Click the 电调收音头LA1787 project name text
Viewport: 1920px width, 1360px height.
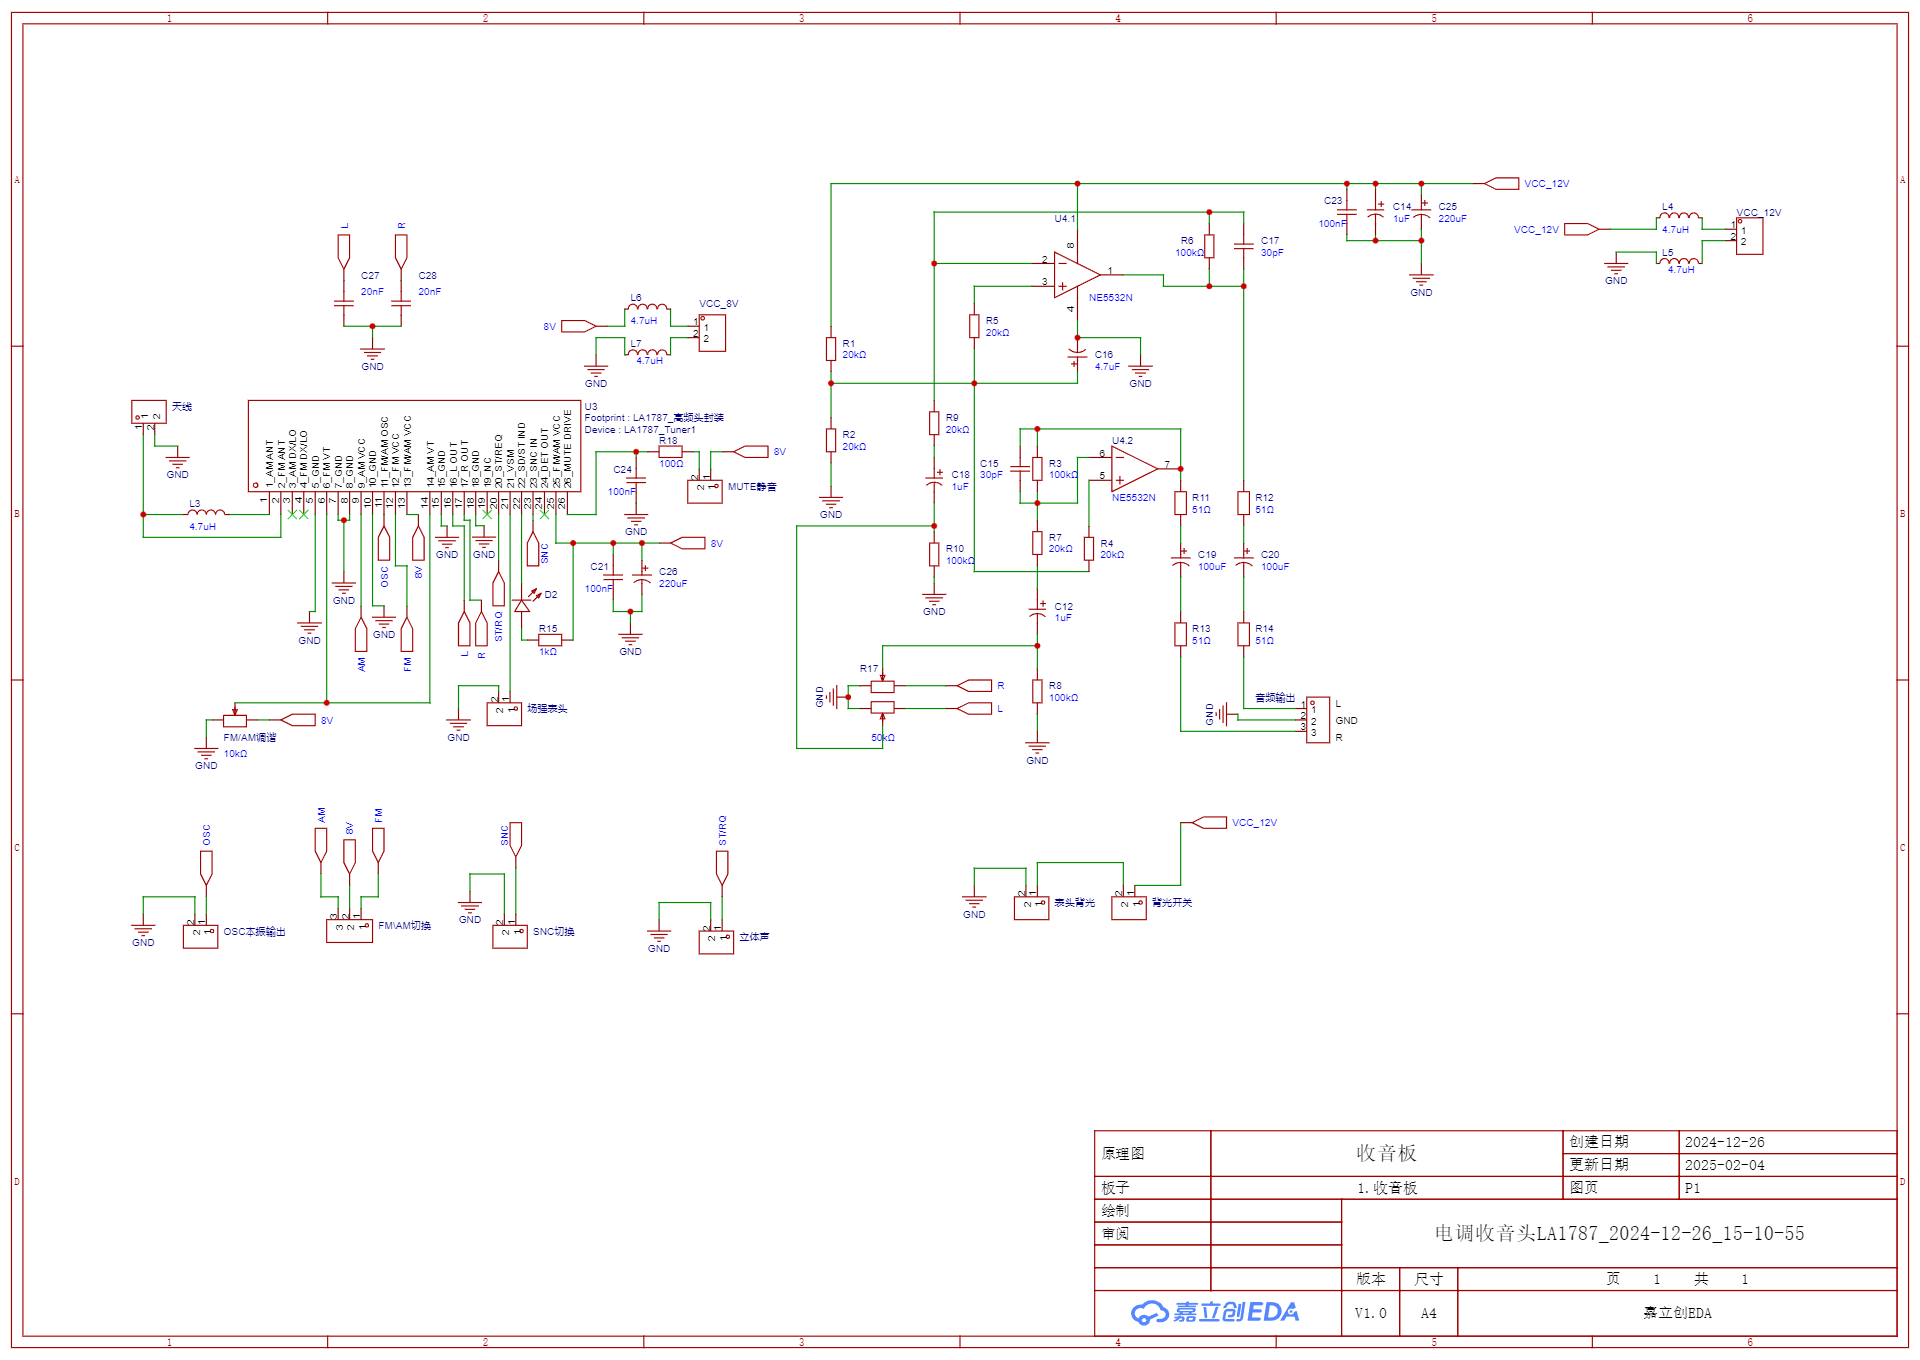[x=1619, y=1233]
